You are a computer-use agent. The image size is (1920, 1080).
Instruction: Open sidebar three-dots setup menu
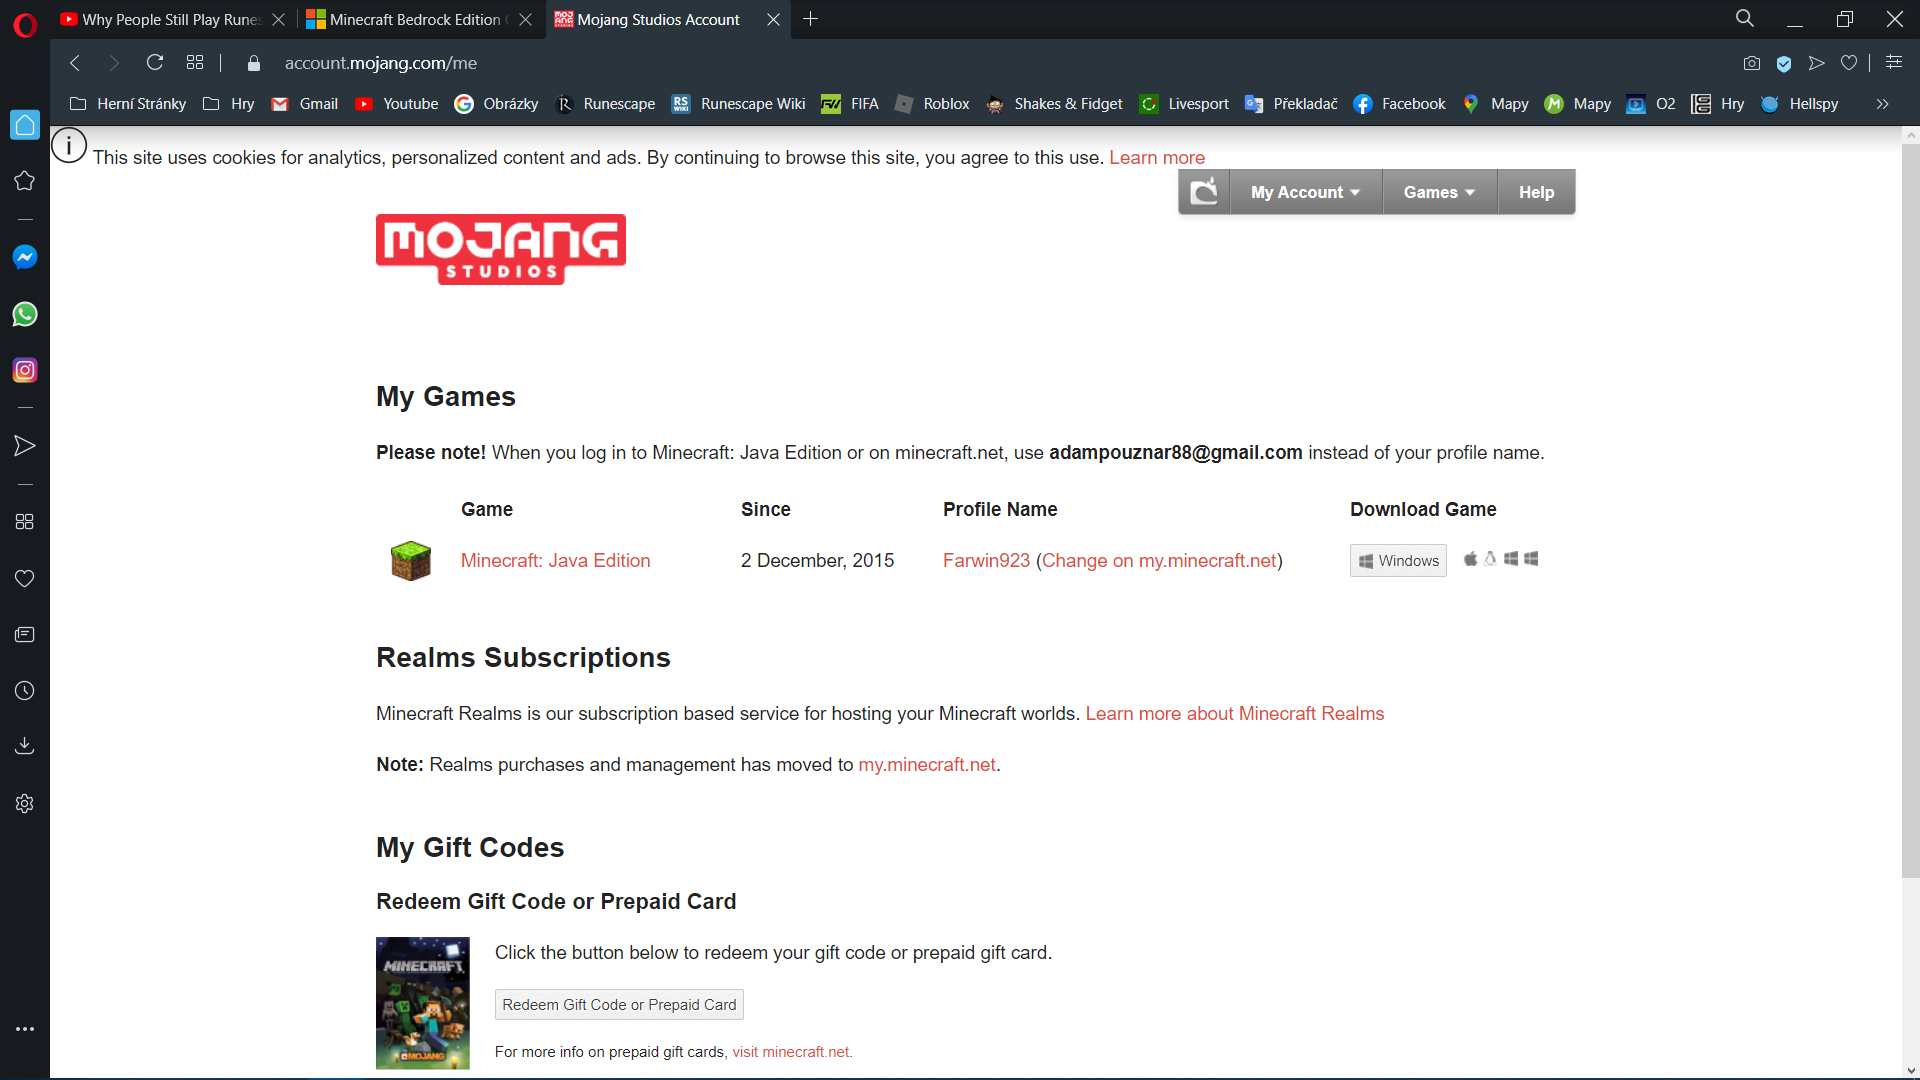[x=25, y=1029]
